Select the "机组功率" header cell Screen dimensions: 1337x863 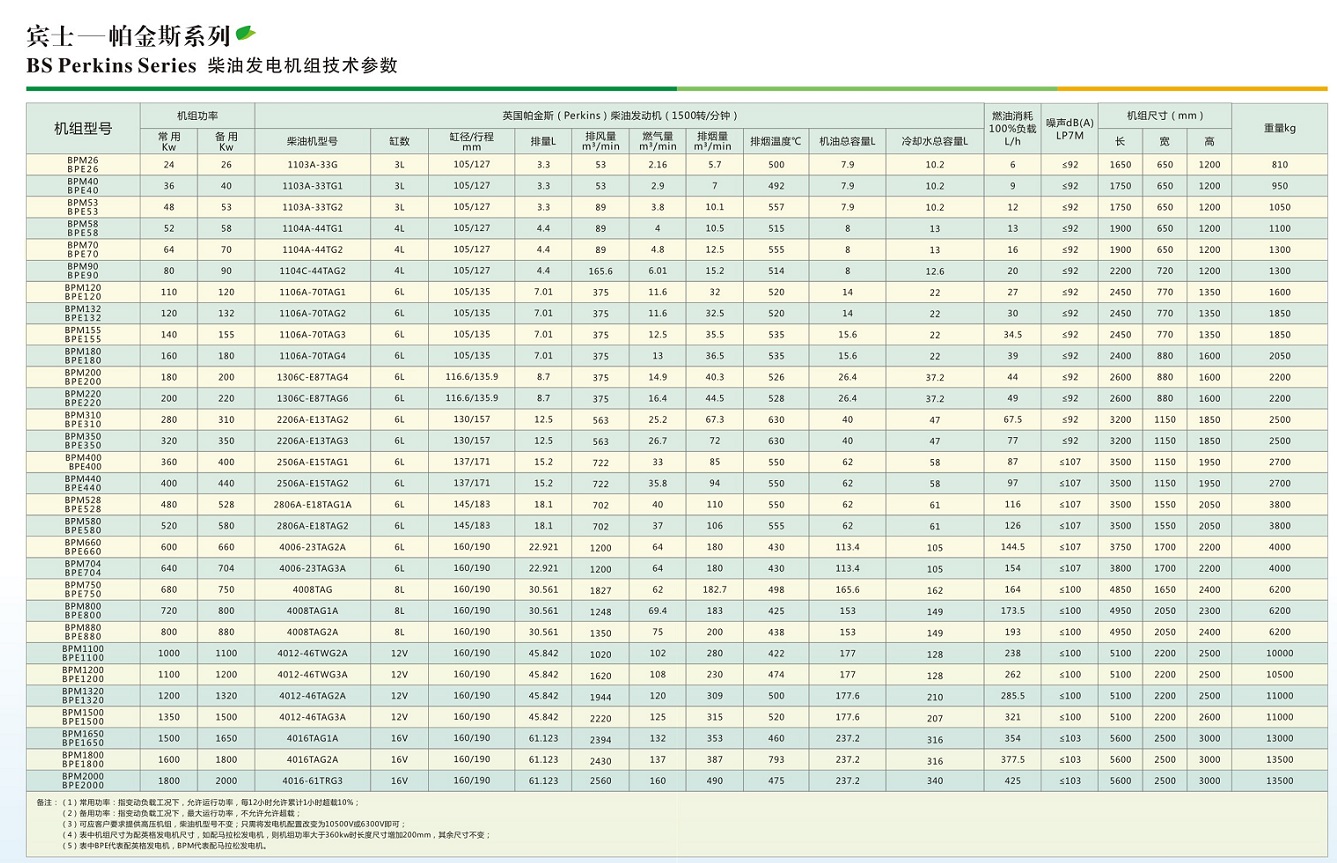click(x=198, y=116)
